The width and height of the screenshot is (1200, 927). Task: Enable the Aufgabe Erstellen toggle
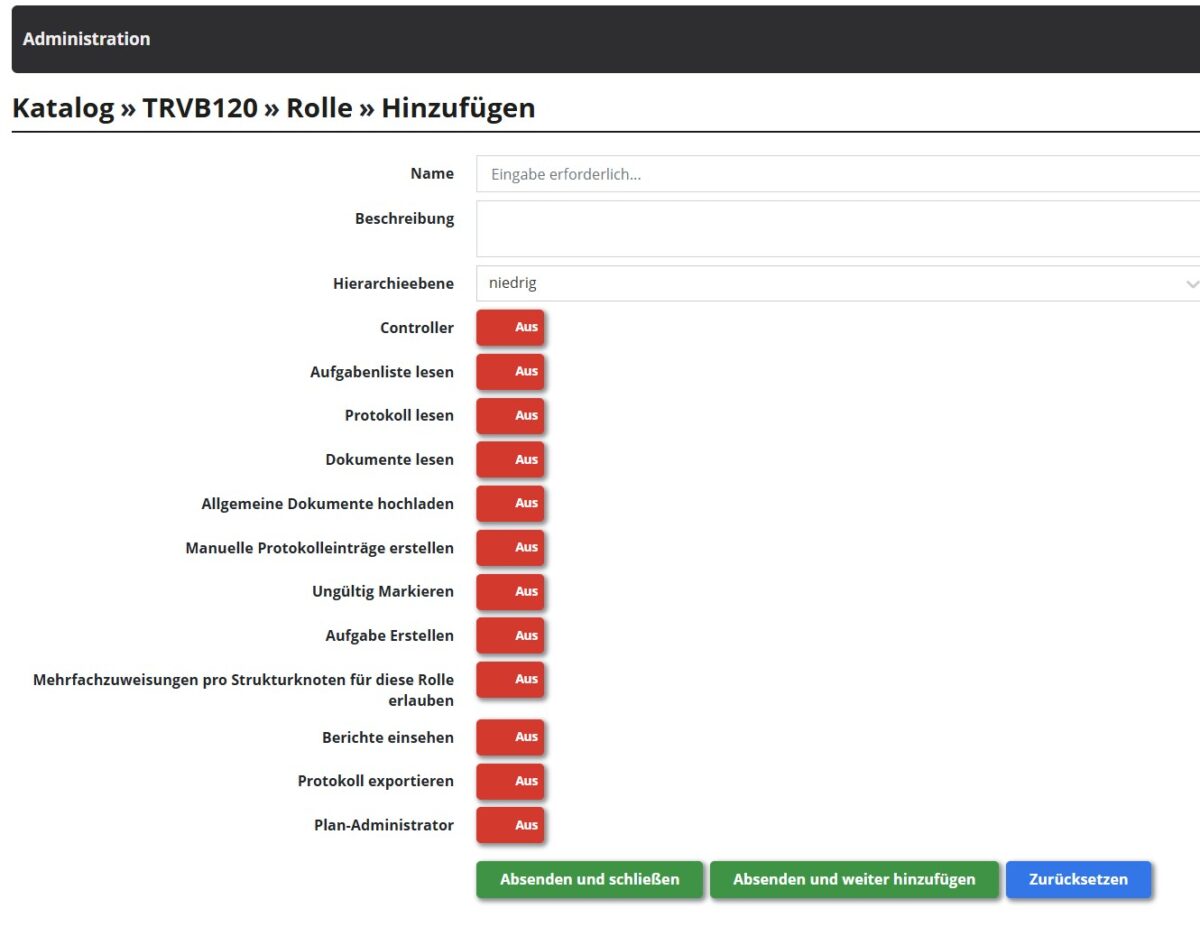(x=510, y=636)
